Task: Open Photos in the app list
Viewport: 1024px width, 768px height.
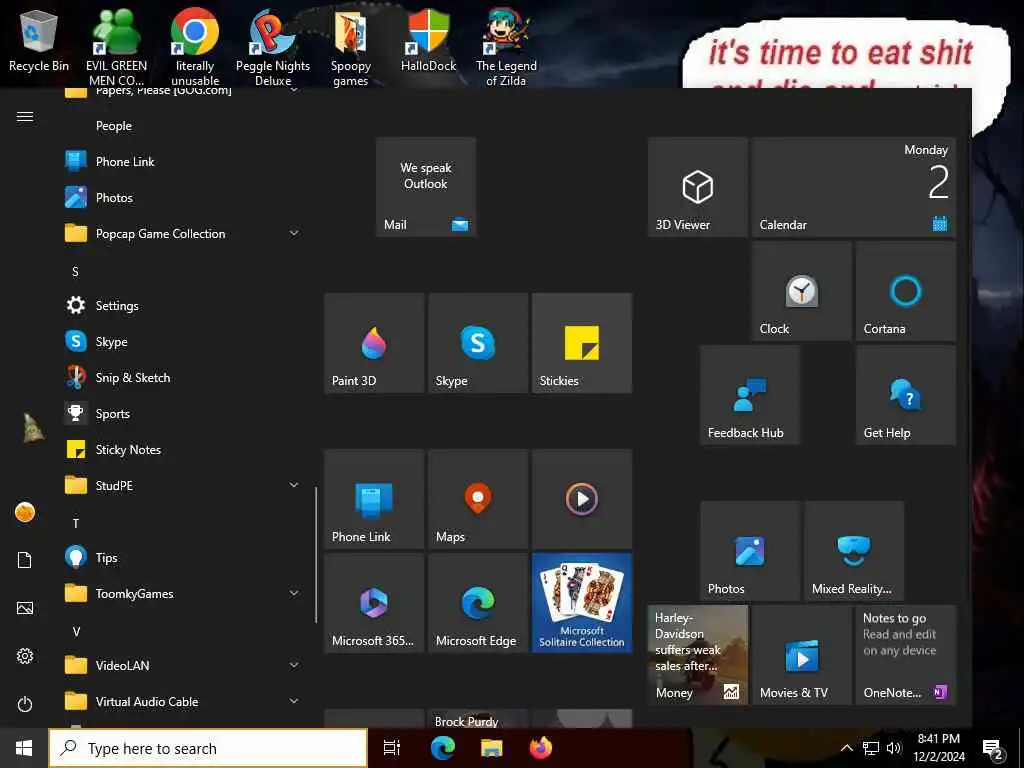Action: coord(183,197)
